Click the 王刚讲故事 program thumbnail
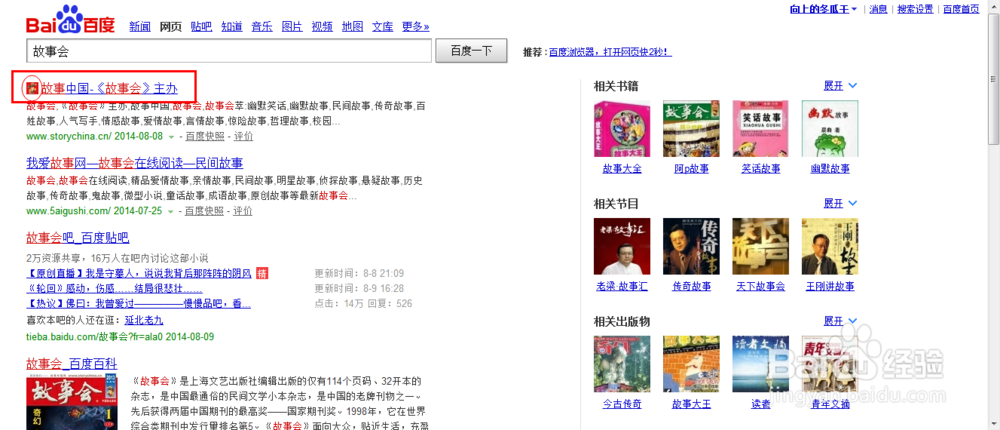1000x430 pixels. 830,246
